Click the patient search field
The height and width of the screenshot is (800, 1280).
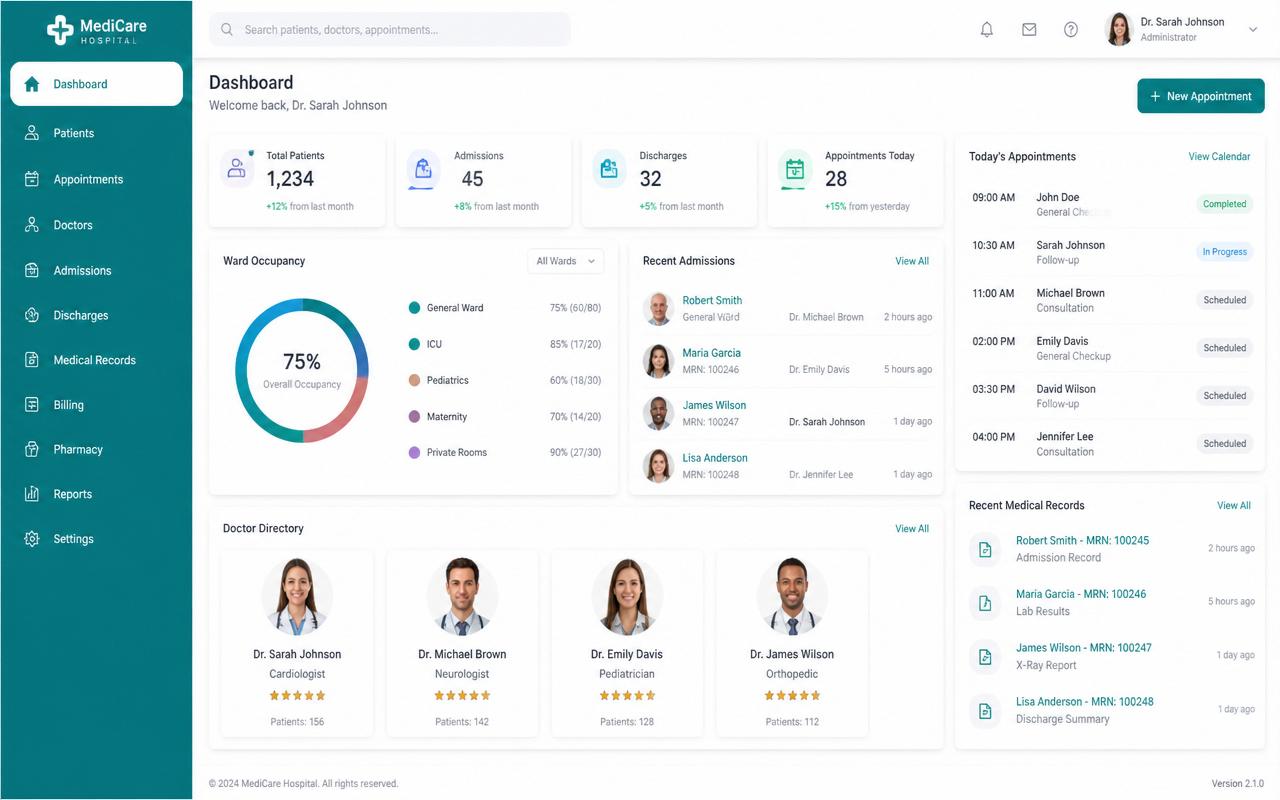point(390,30)
